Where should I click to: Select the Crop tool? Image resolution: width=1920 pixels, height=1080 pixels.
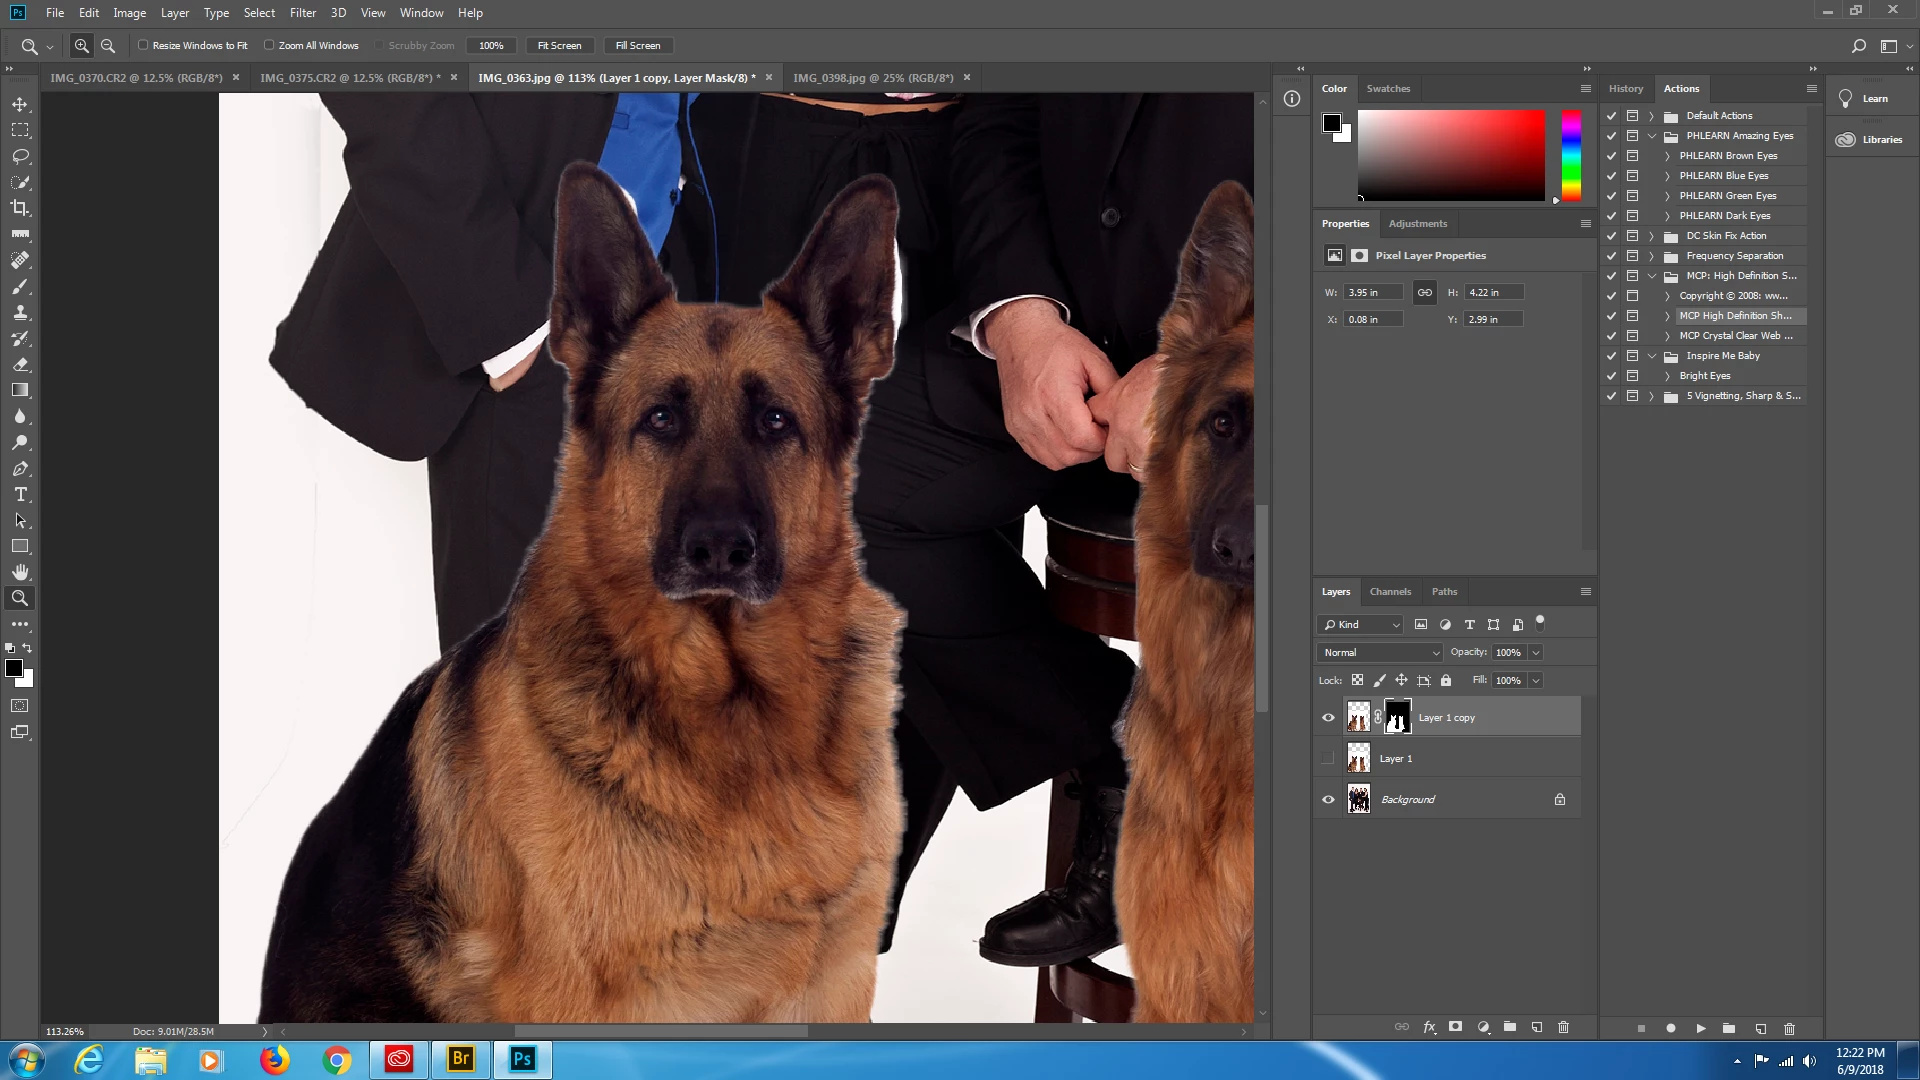pyautogui.click(x=20, y=208)
